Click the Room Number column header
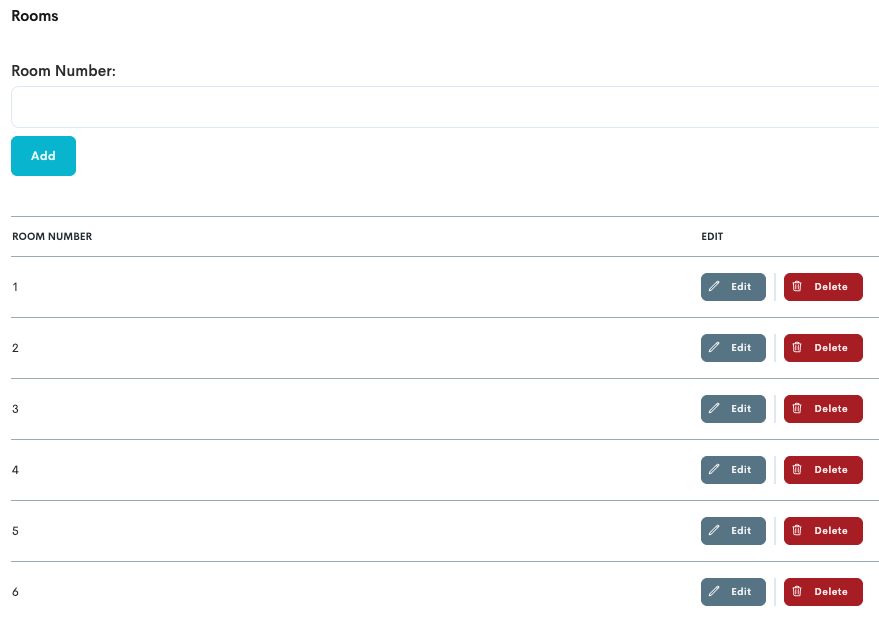The height and width of the screenshot is (622, 879). (52, 237)
